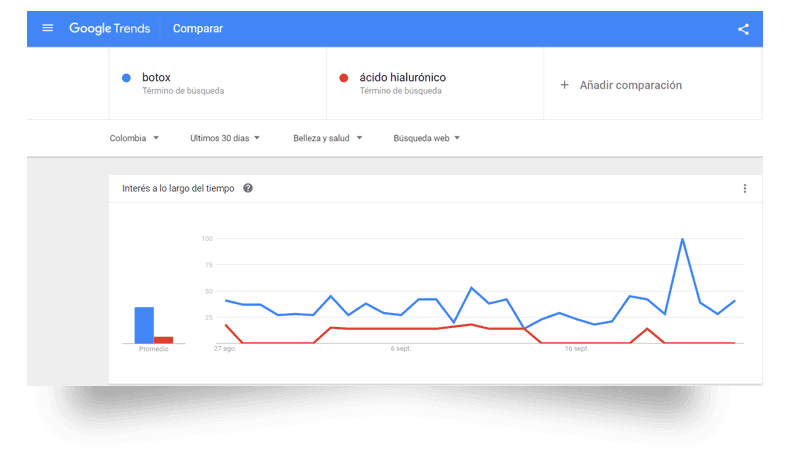Expand the Colombia region dropdown

134,138
